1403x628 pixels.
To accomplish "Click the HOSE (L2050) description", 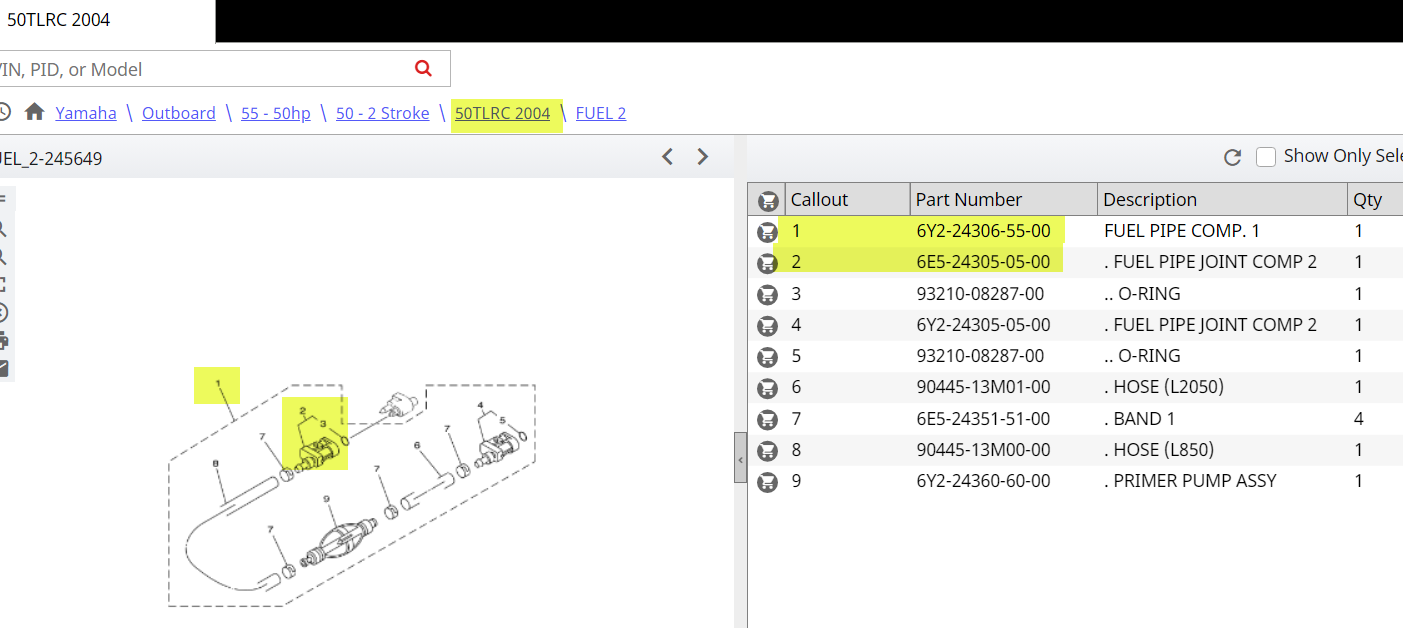I will (1164, 387).
